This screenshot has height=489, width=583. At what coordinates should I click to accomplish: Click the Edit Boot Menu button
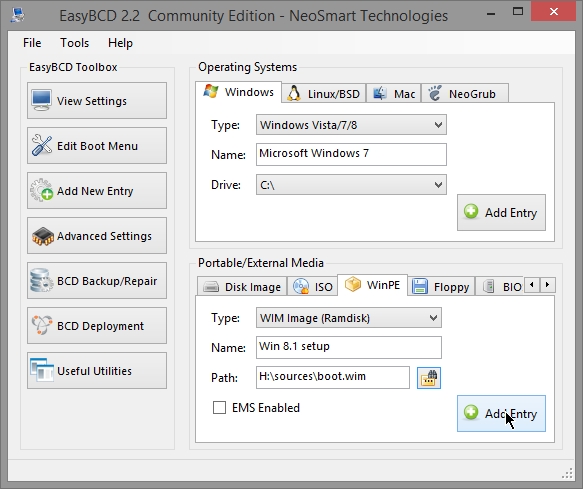tap(97, 146)
